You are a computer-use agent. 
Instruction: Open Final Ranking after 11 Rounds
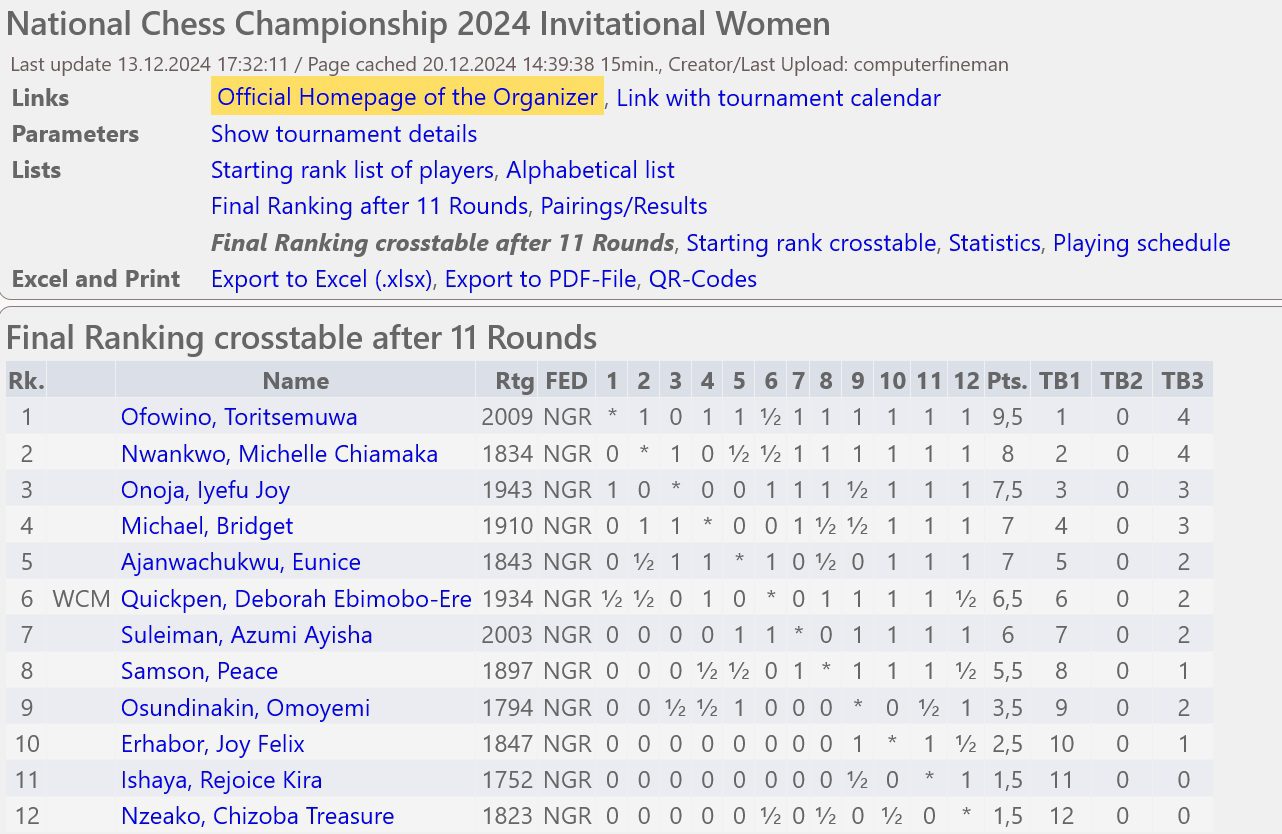[x=369, y=206]
